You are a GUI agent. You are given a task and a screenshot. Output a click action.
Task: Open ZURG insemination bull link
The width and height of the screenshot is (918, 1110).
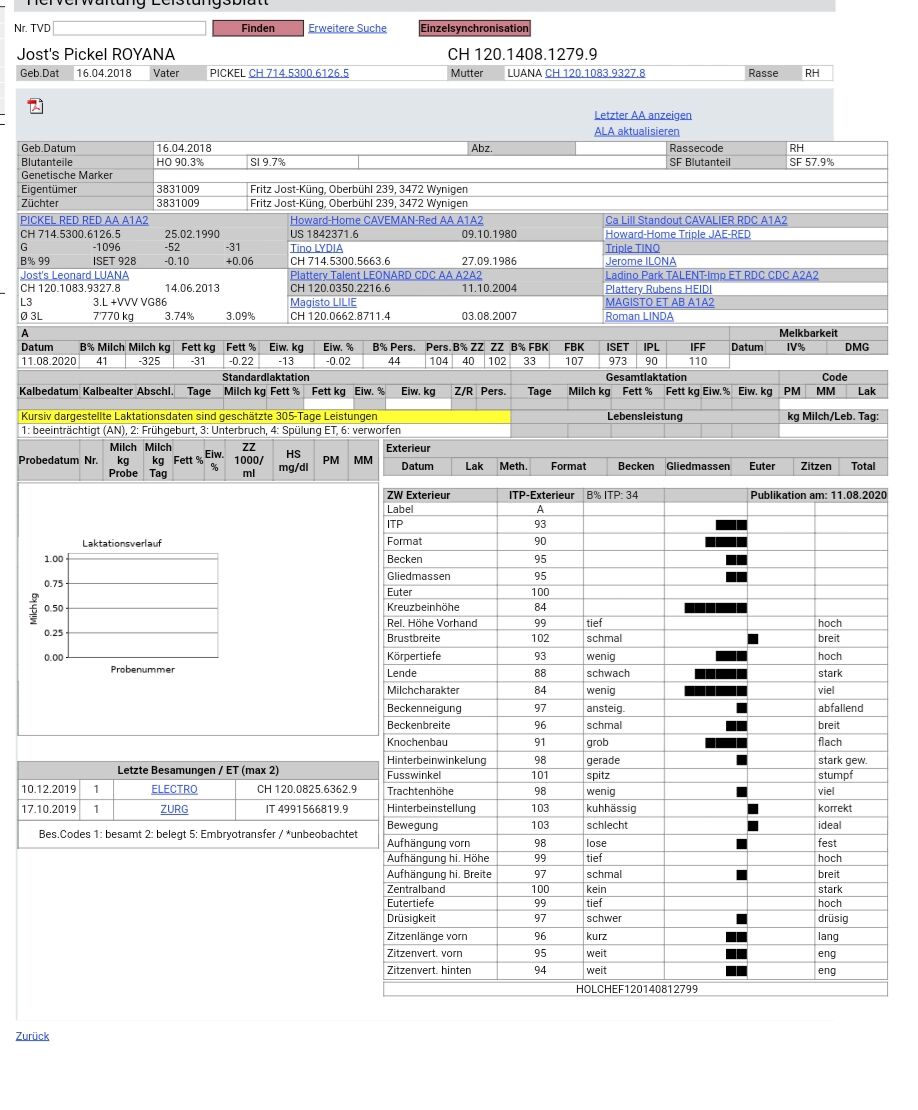[174, 809]
